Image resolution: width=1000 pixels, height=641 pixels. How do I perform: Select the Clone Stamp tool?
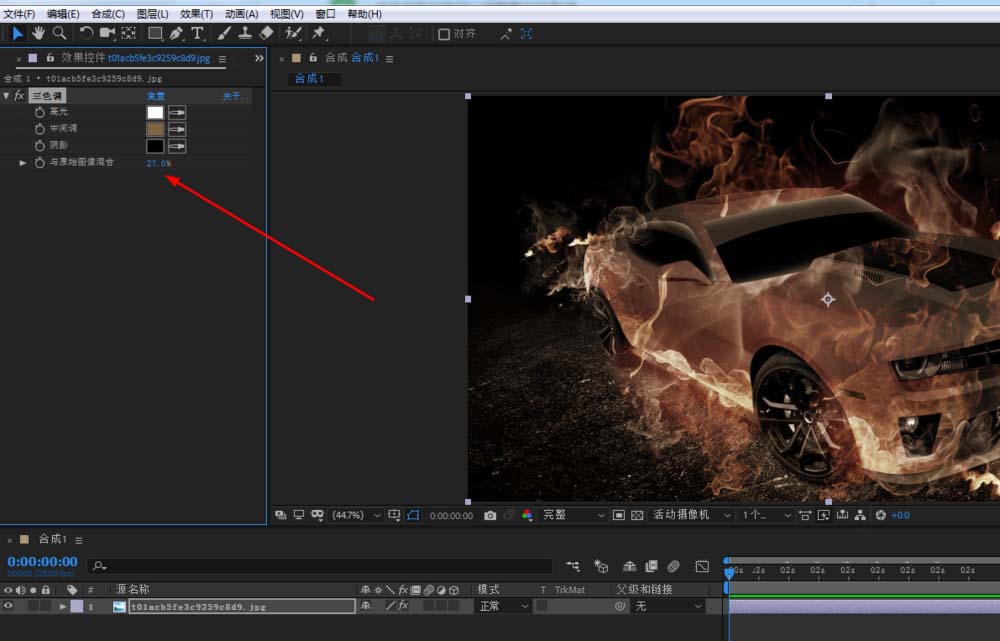click(245, 33)
